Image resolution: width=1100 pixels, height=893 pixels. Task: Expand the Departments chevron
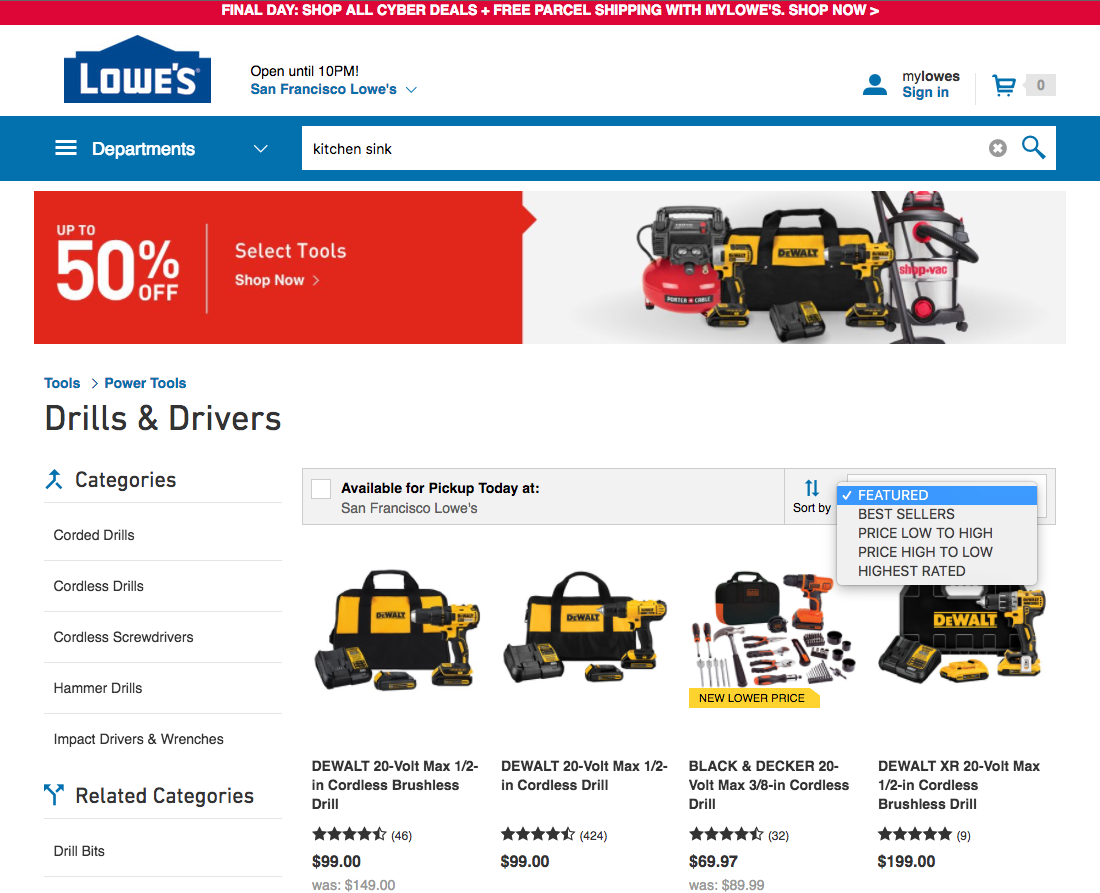coord(260,149)
